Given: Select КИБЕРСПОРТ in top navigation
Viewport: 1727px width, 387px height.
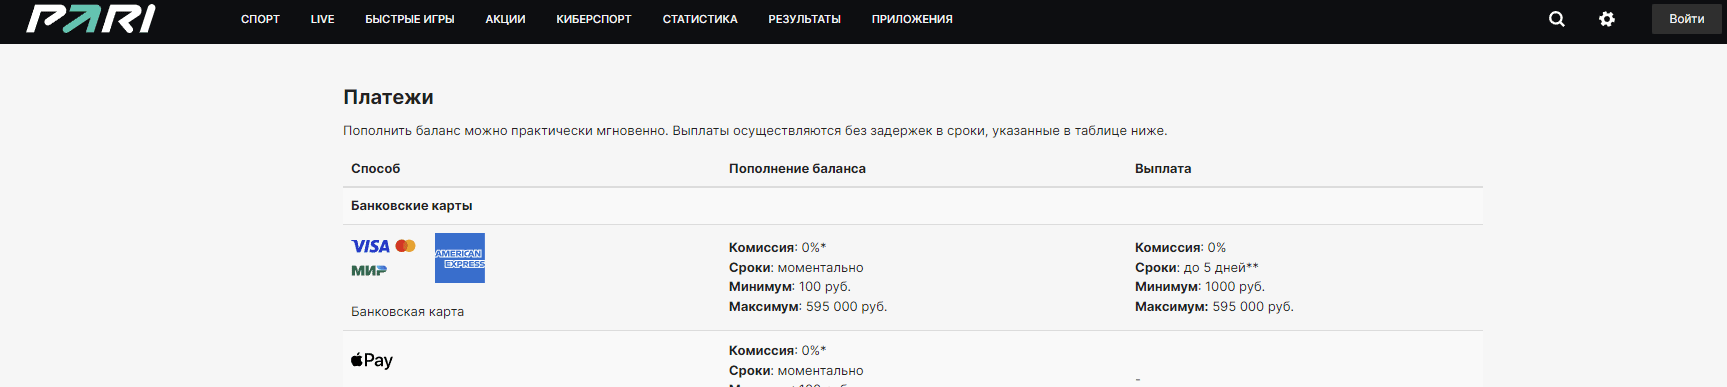Looking at the screenshot, I should tap(594, 19).
